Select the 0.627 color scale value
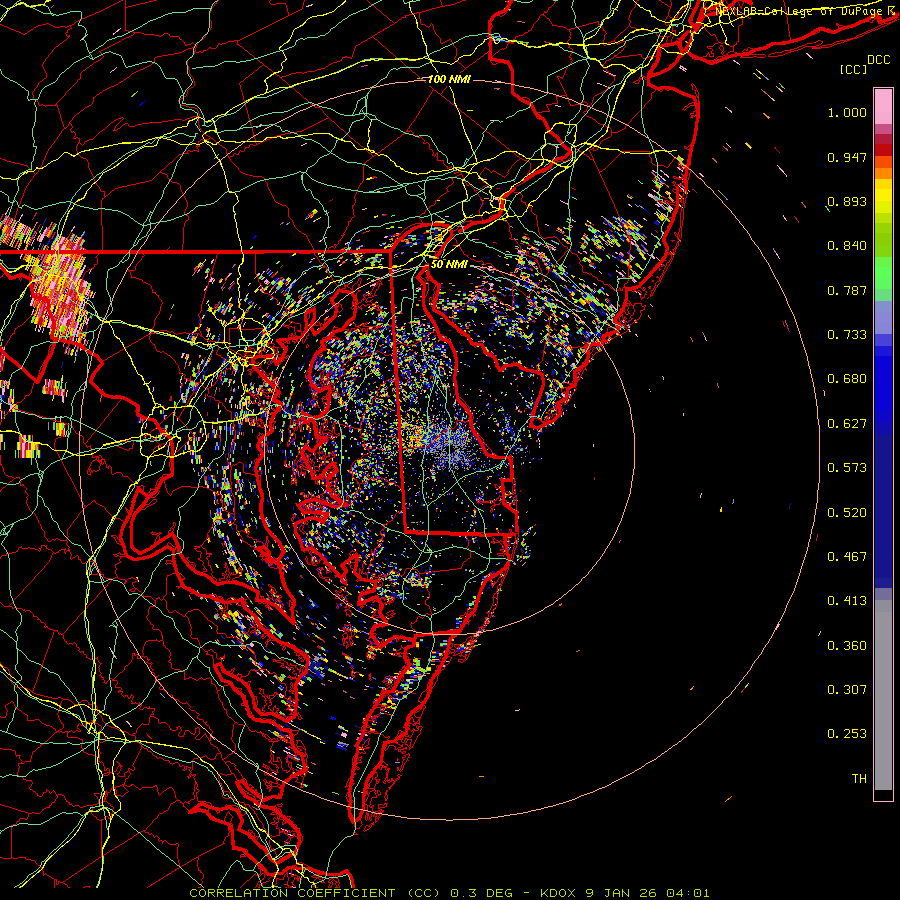The height and width of the screenshot is (900, 900). [847, 424]
